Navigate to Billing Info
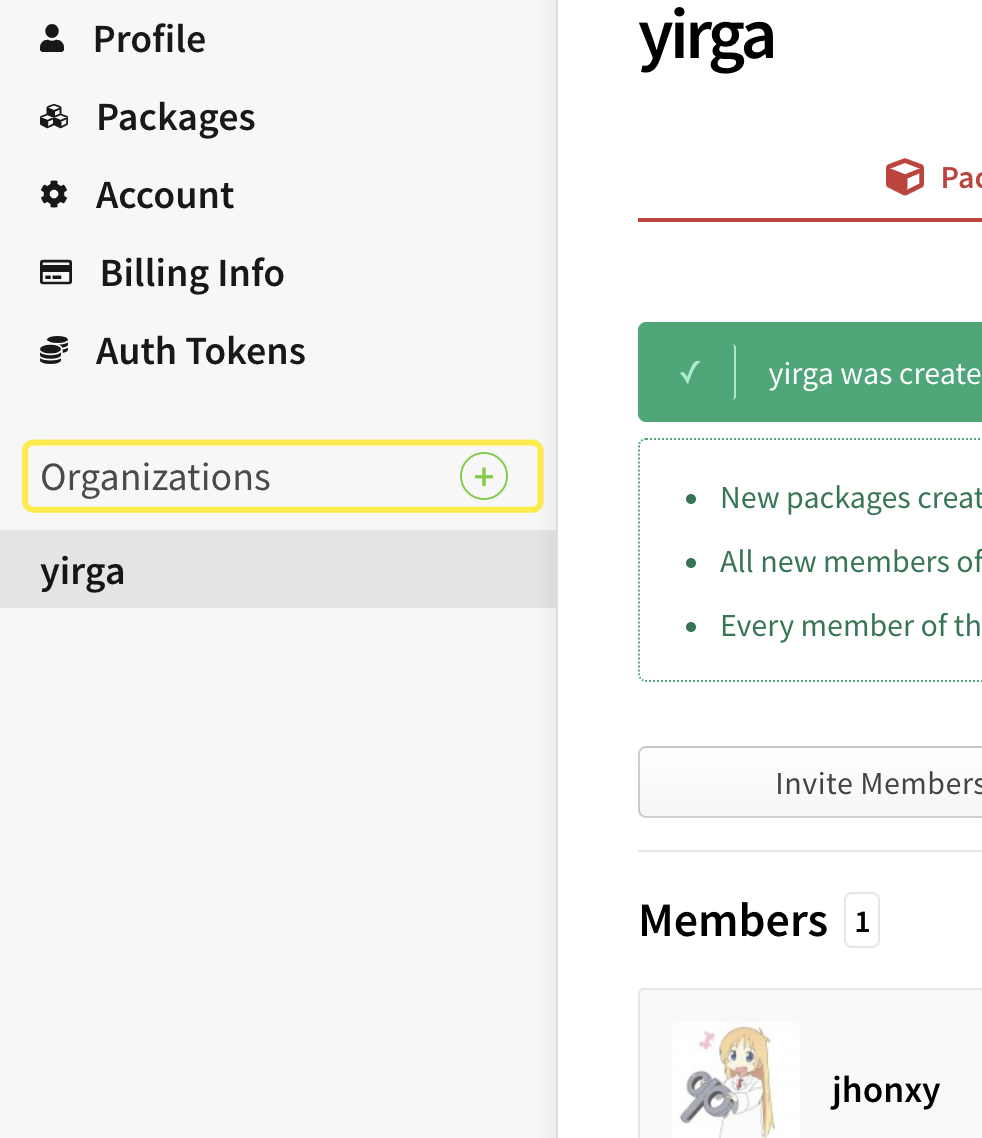 tap(191, 273)
